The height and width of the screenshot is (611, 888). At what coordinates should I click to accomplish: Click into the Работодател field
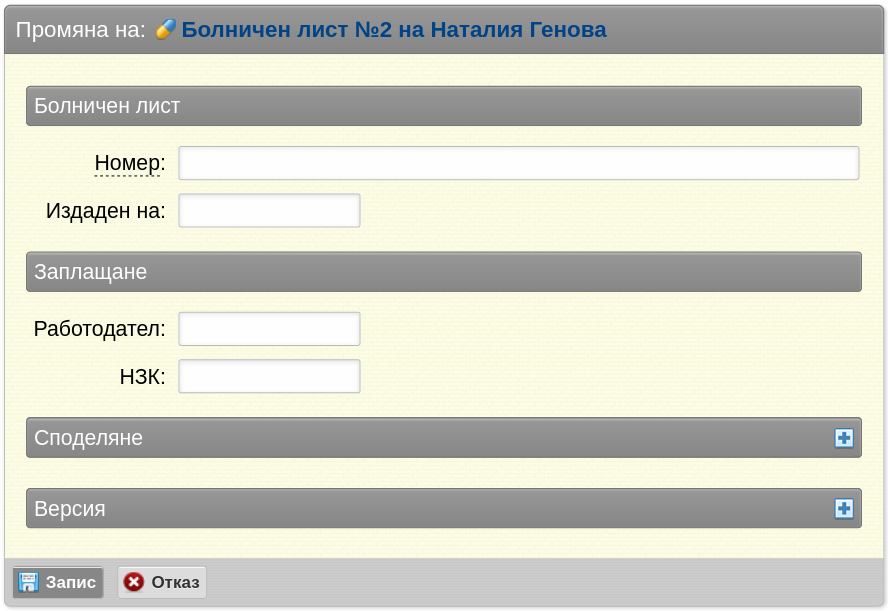pyautogui.click(x=270, y=329)
